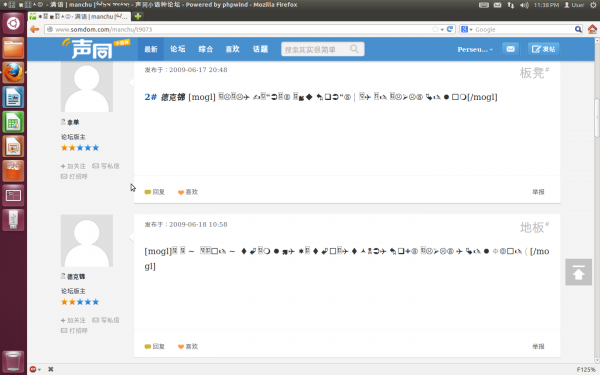Select the 话题 navigation tab

tap(260, 49)
